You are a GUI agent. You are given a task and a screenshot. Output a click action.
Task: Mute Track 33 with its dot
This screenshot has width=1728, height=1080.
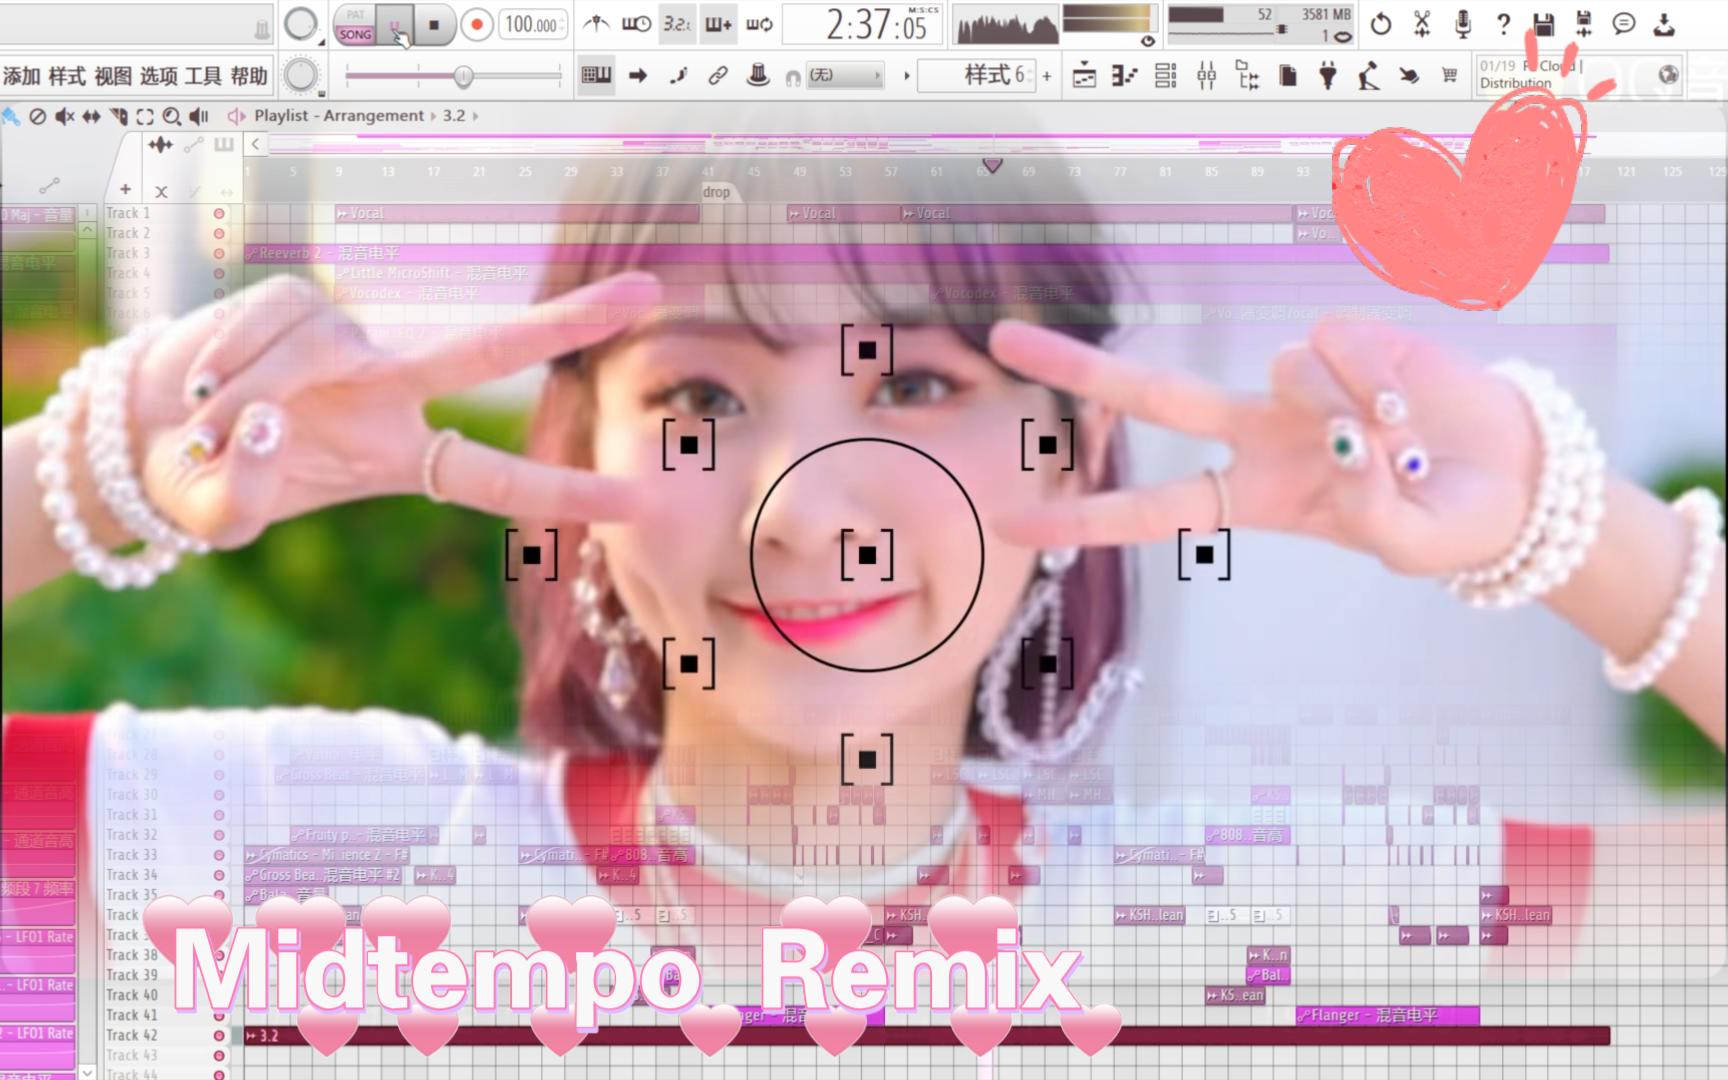[219, 855]
